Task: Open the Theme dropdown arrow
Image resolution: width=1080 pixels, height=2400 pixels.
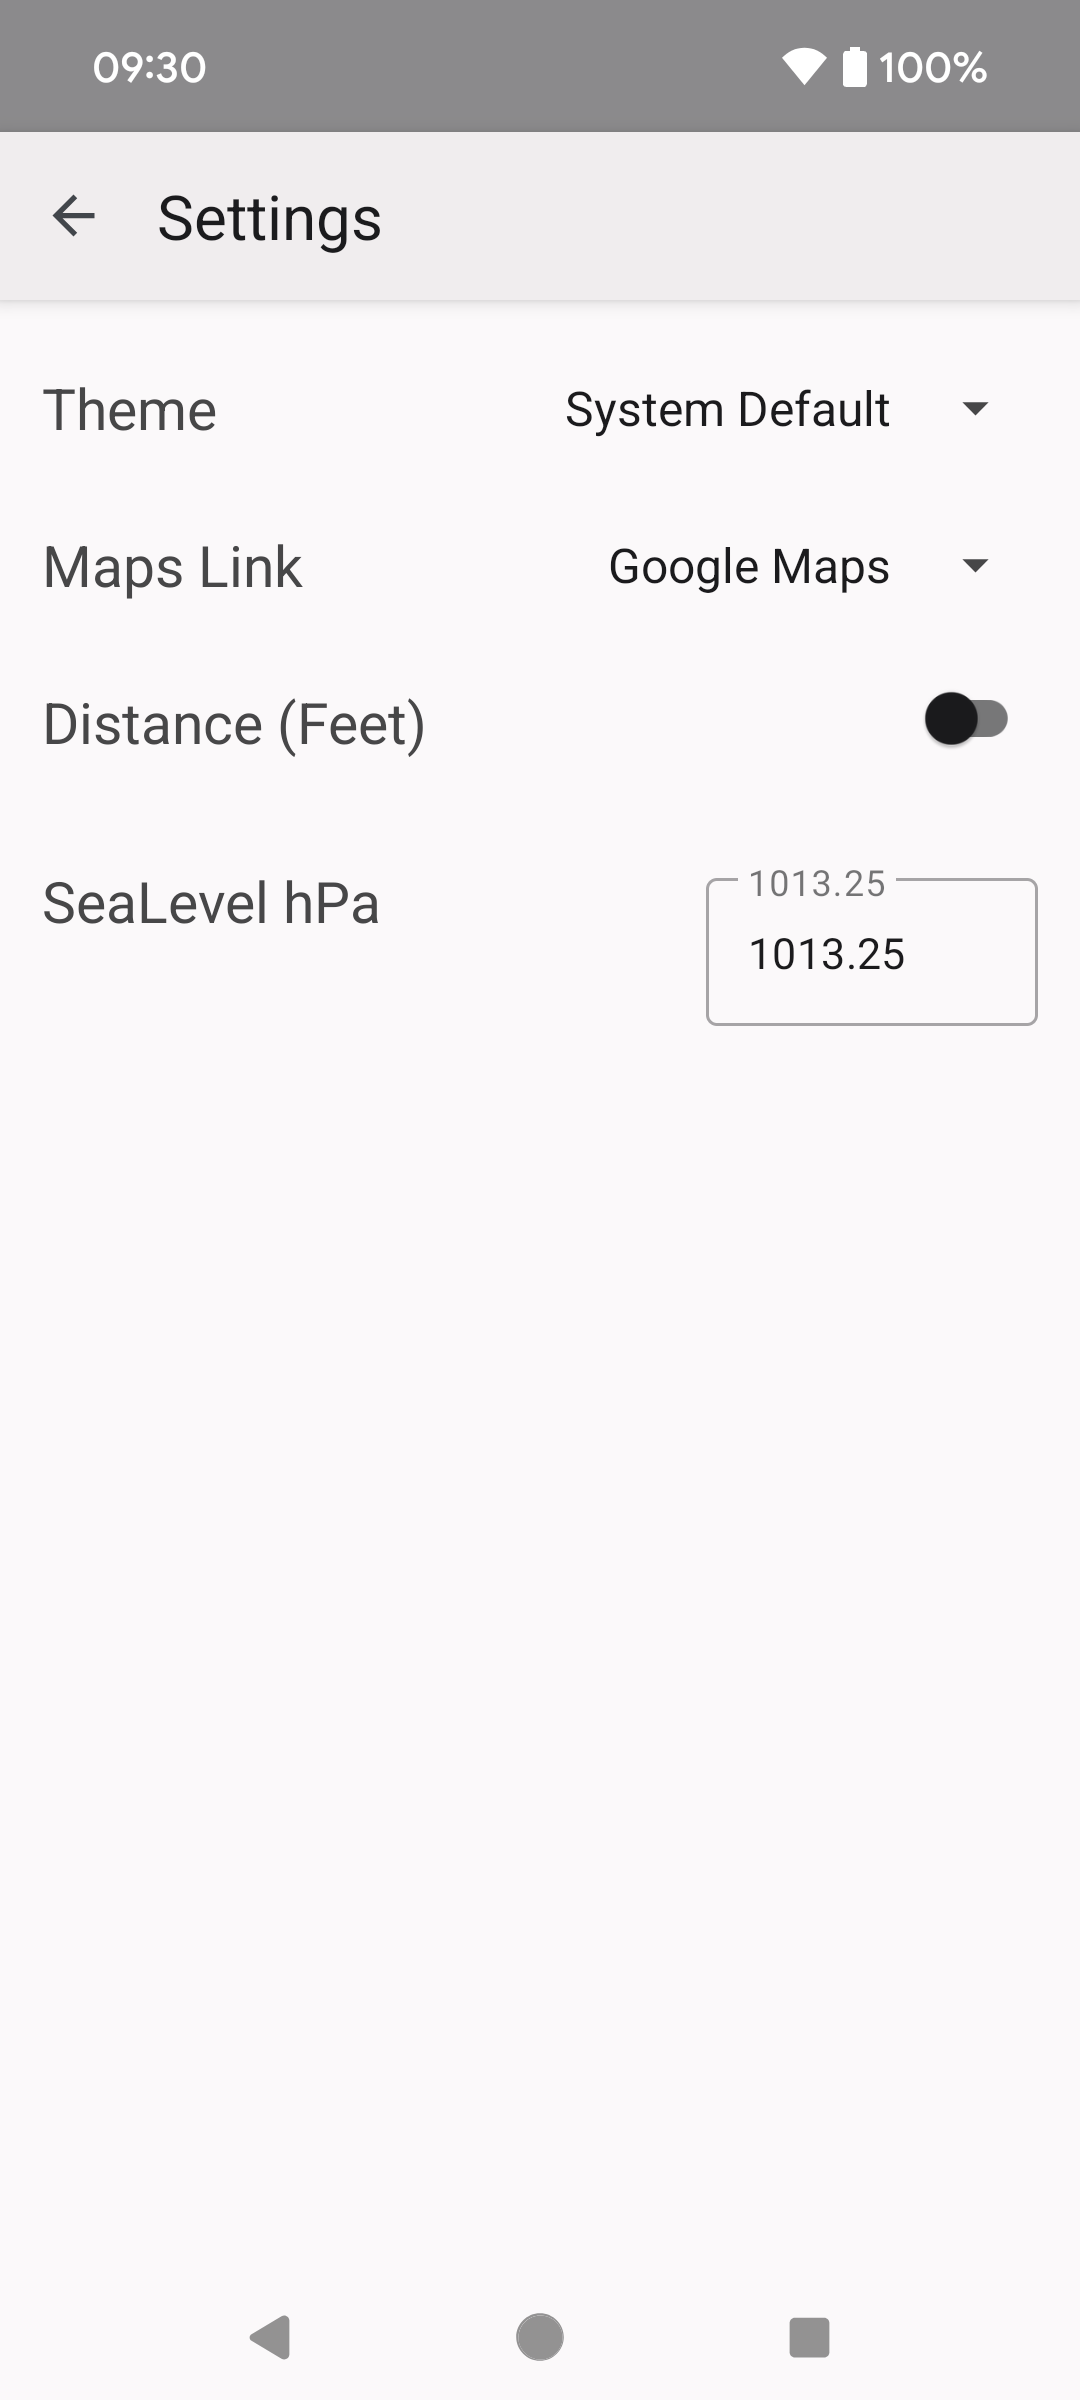Action: (x=975, y=408)
